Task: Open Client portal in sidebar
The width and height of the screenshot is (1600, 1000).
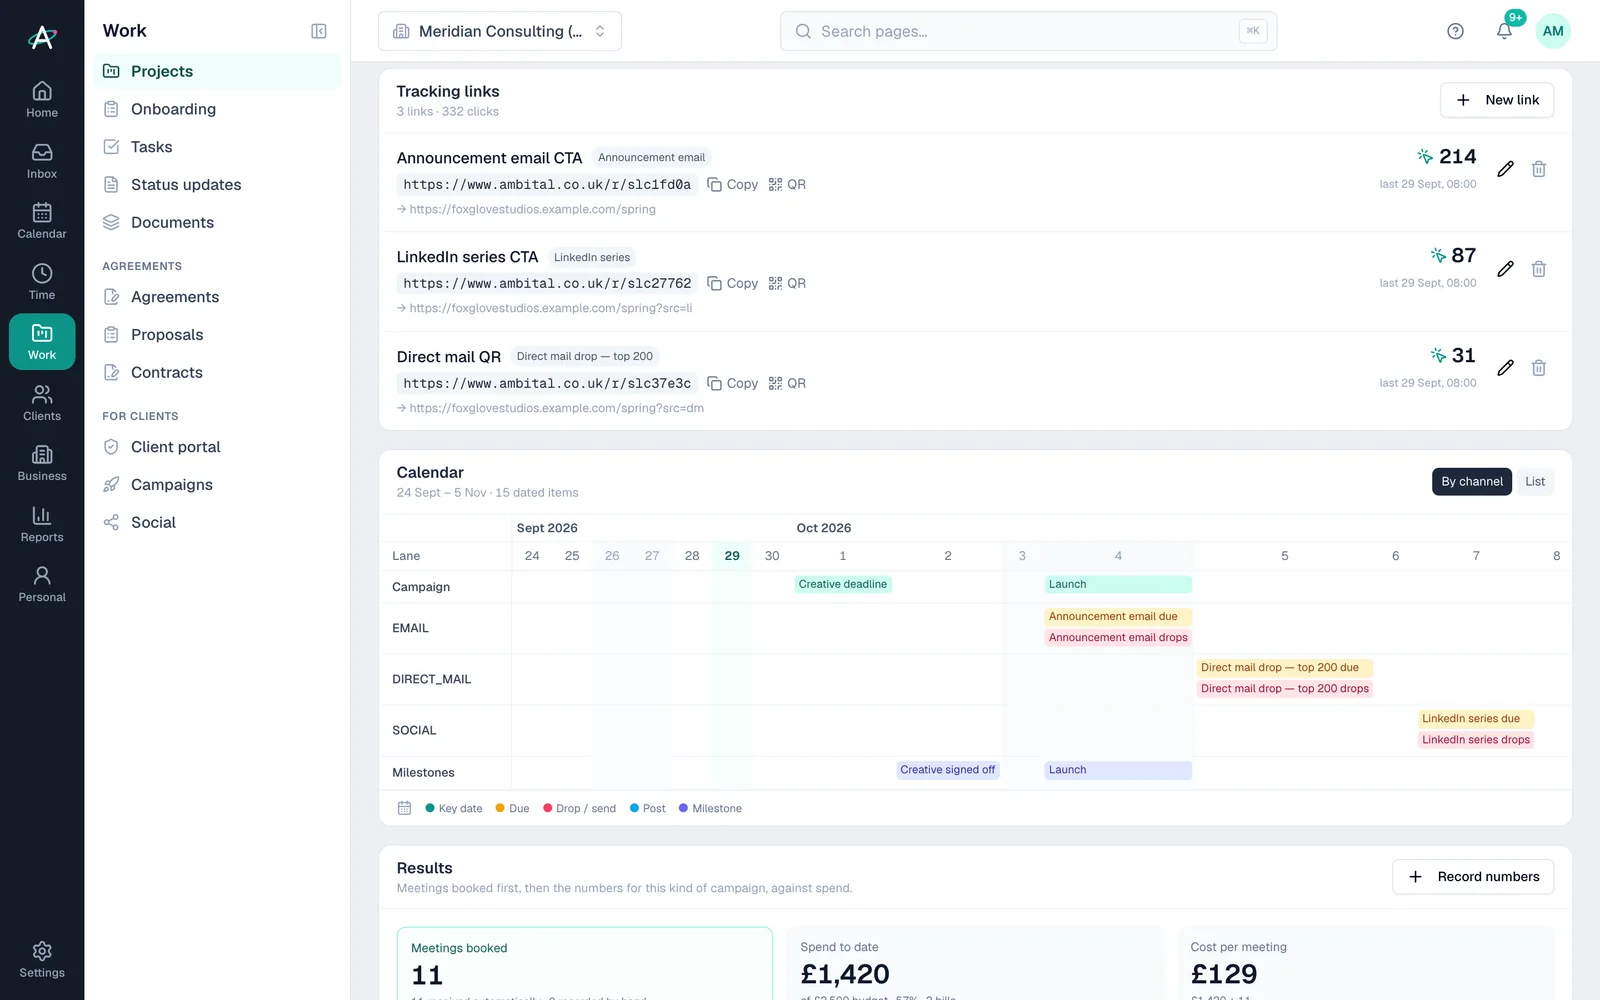Action: click(x=218, y=447)
